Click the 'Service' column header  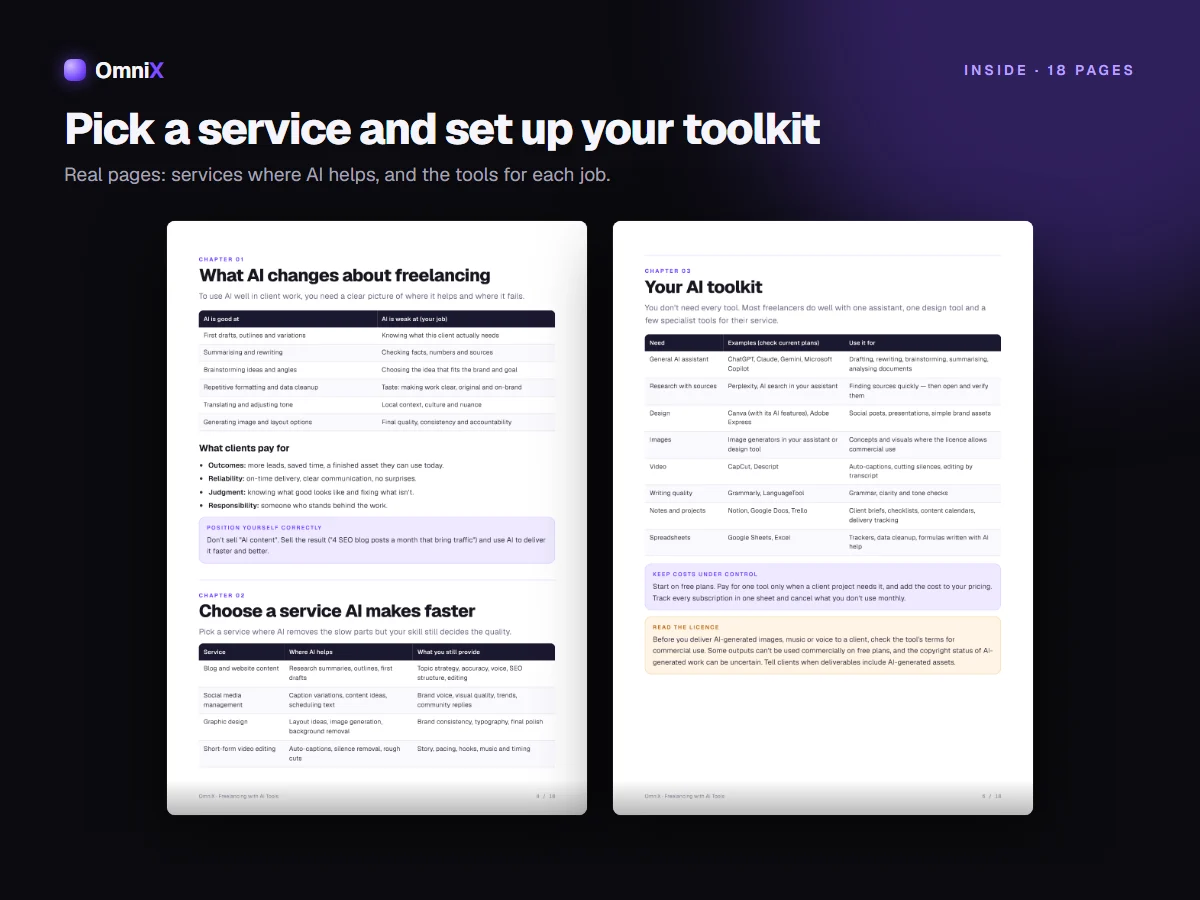click(242, 652)
